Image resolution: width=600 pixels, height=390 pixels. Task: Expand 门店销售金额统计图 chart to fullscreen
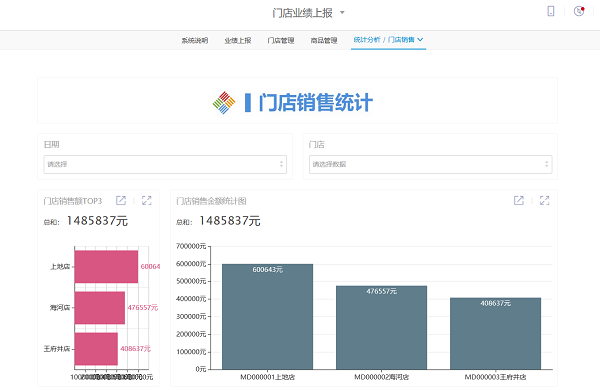545,201
